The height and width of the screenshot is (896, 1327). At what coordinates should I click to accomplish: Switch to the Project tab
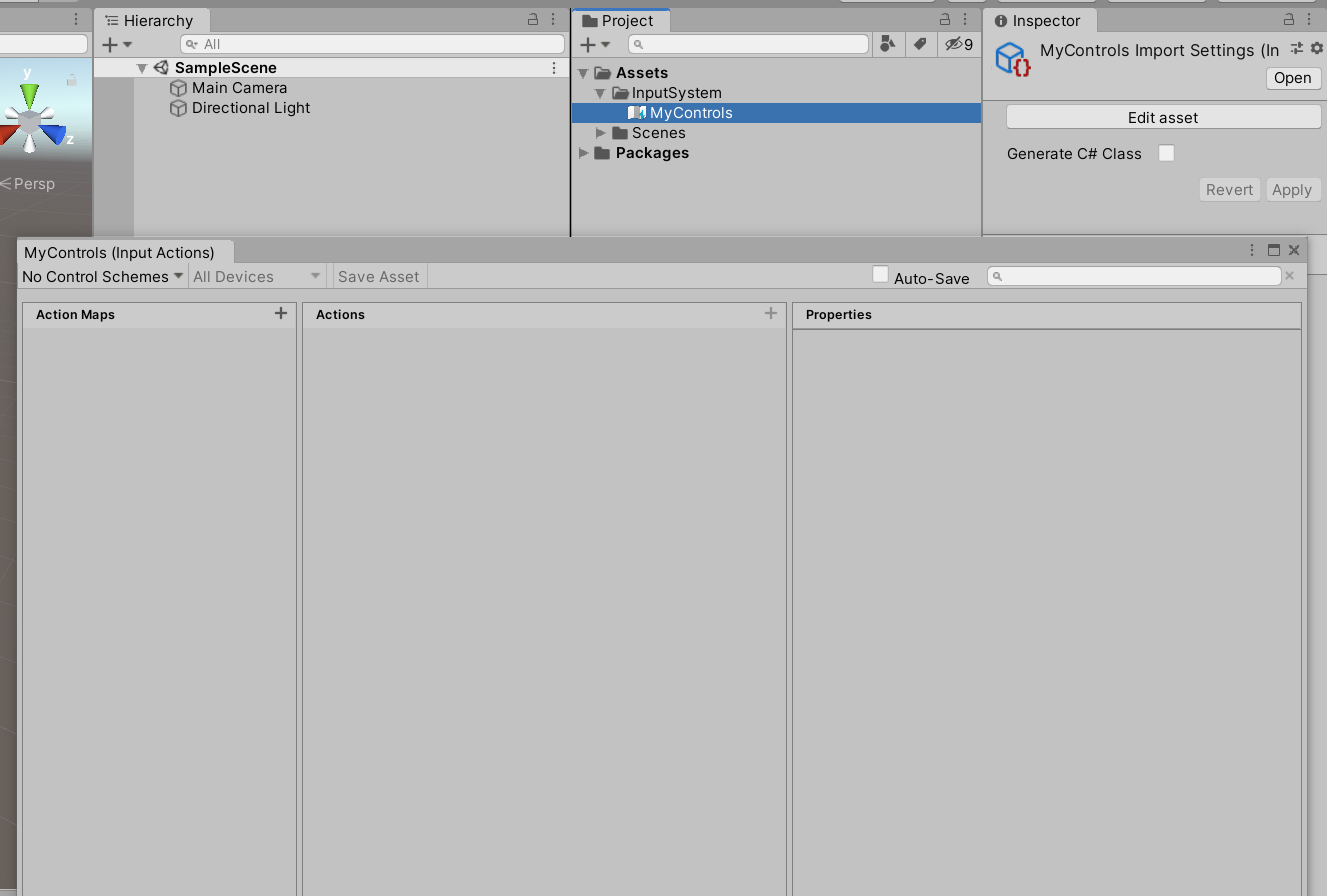click(x=620, y=20)
